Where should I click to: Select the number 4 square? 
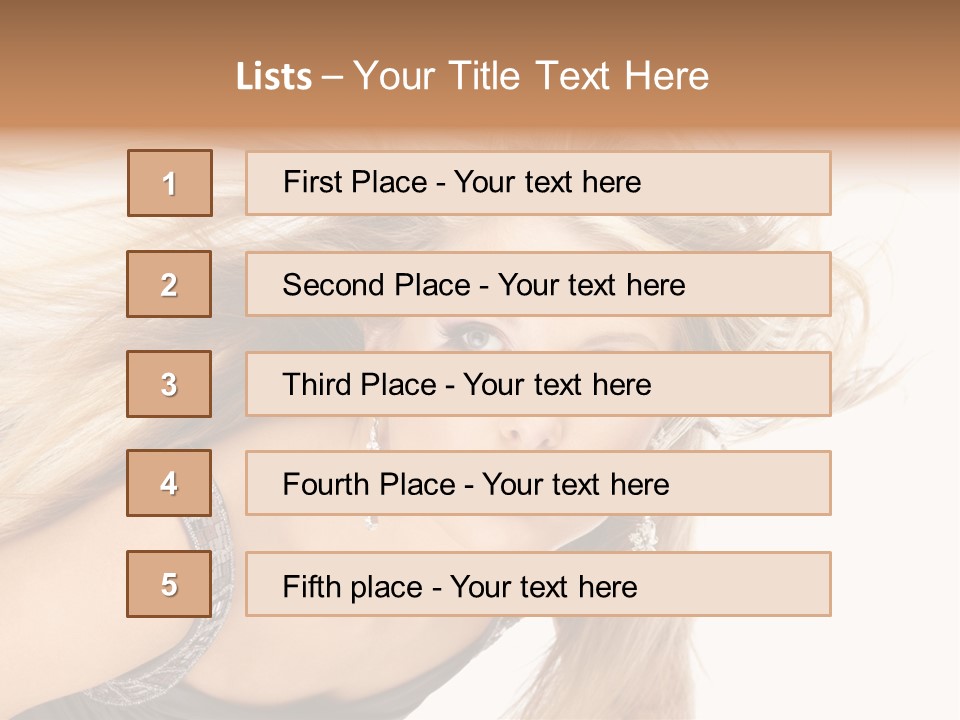[x=169, y=483]
